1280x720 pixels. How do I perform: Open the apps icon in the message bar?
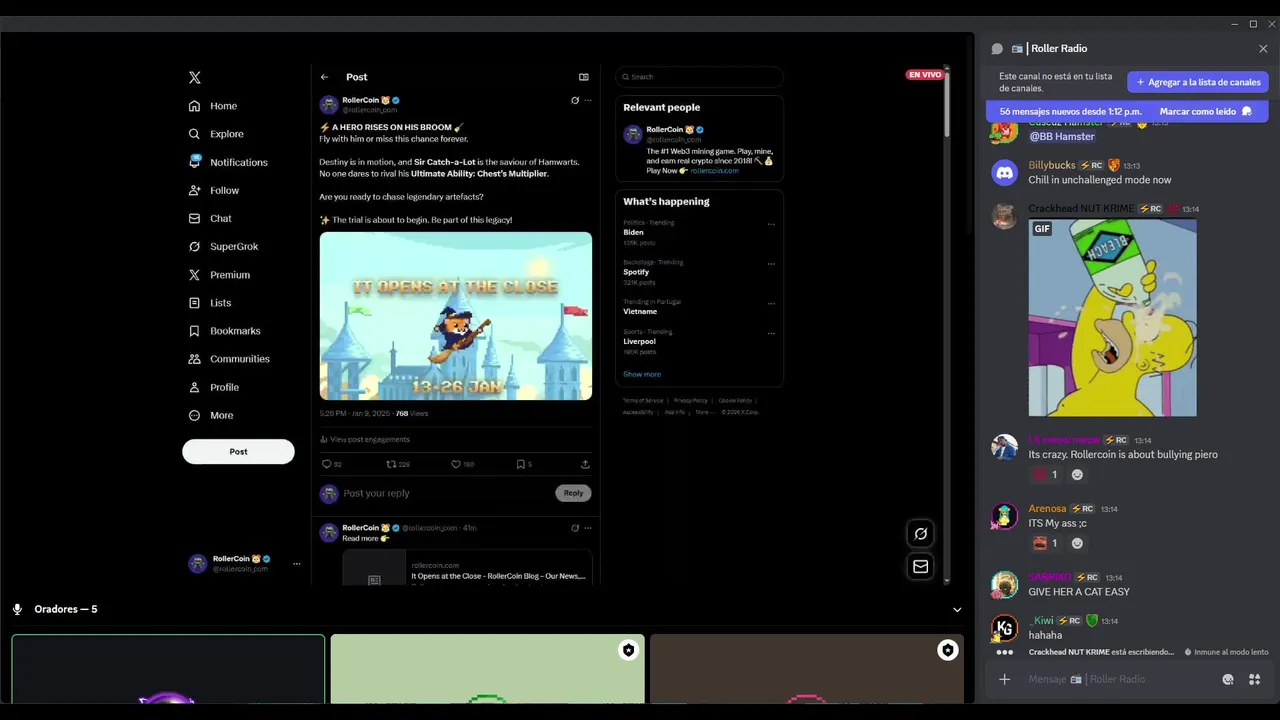pyautogui.click(x=1254, y=679)
